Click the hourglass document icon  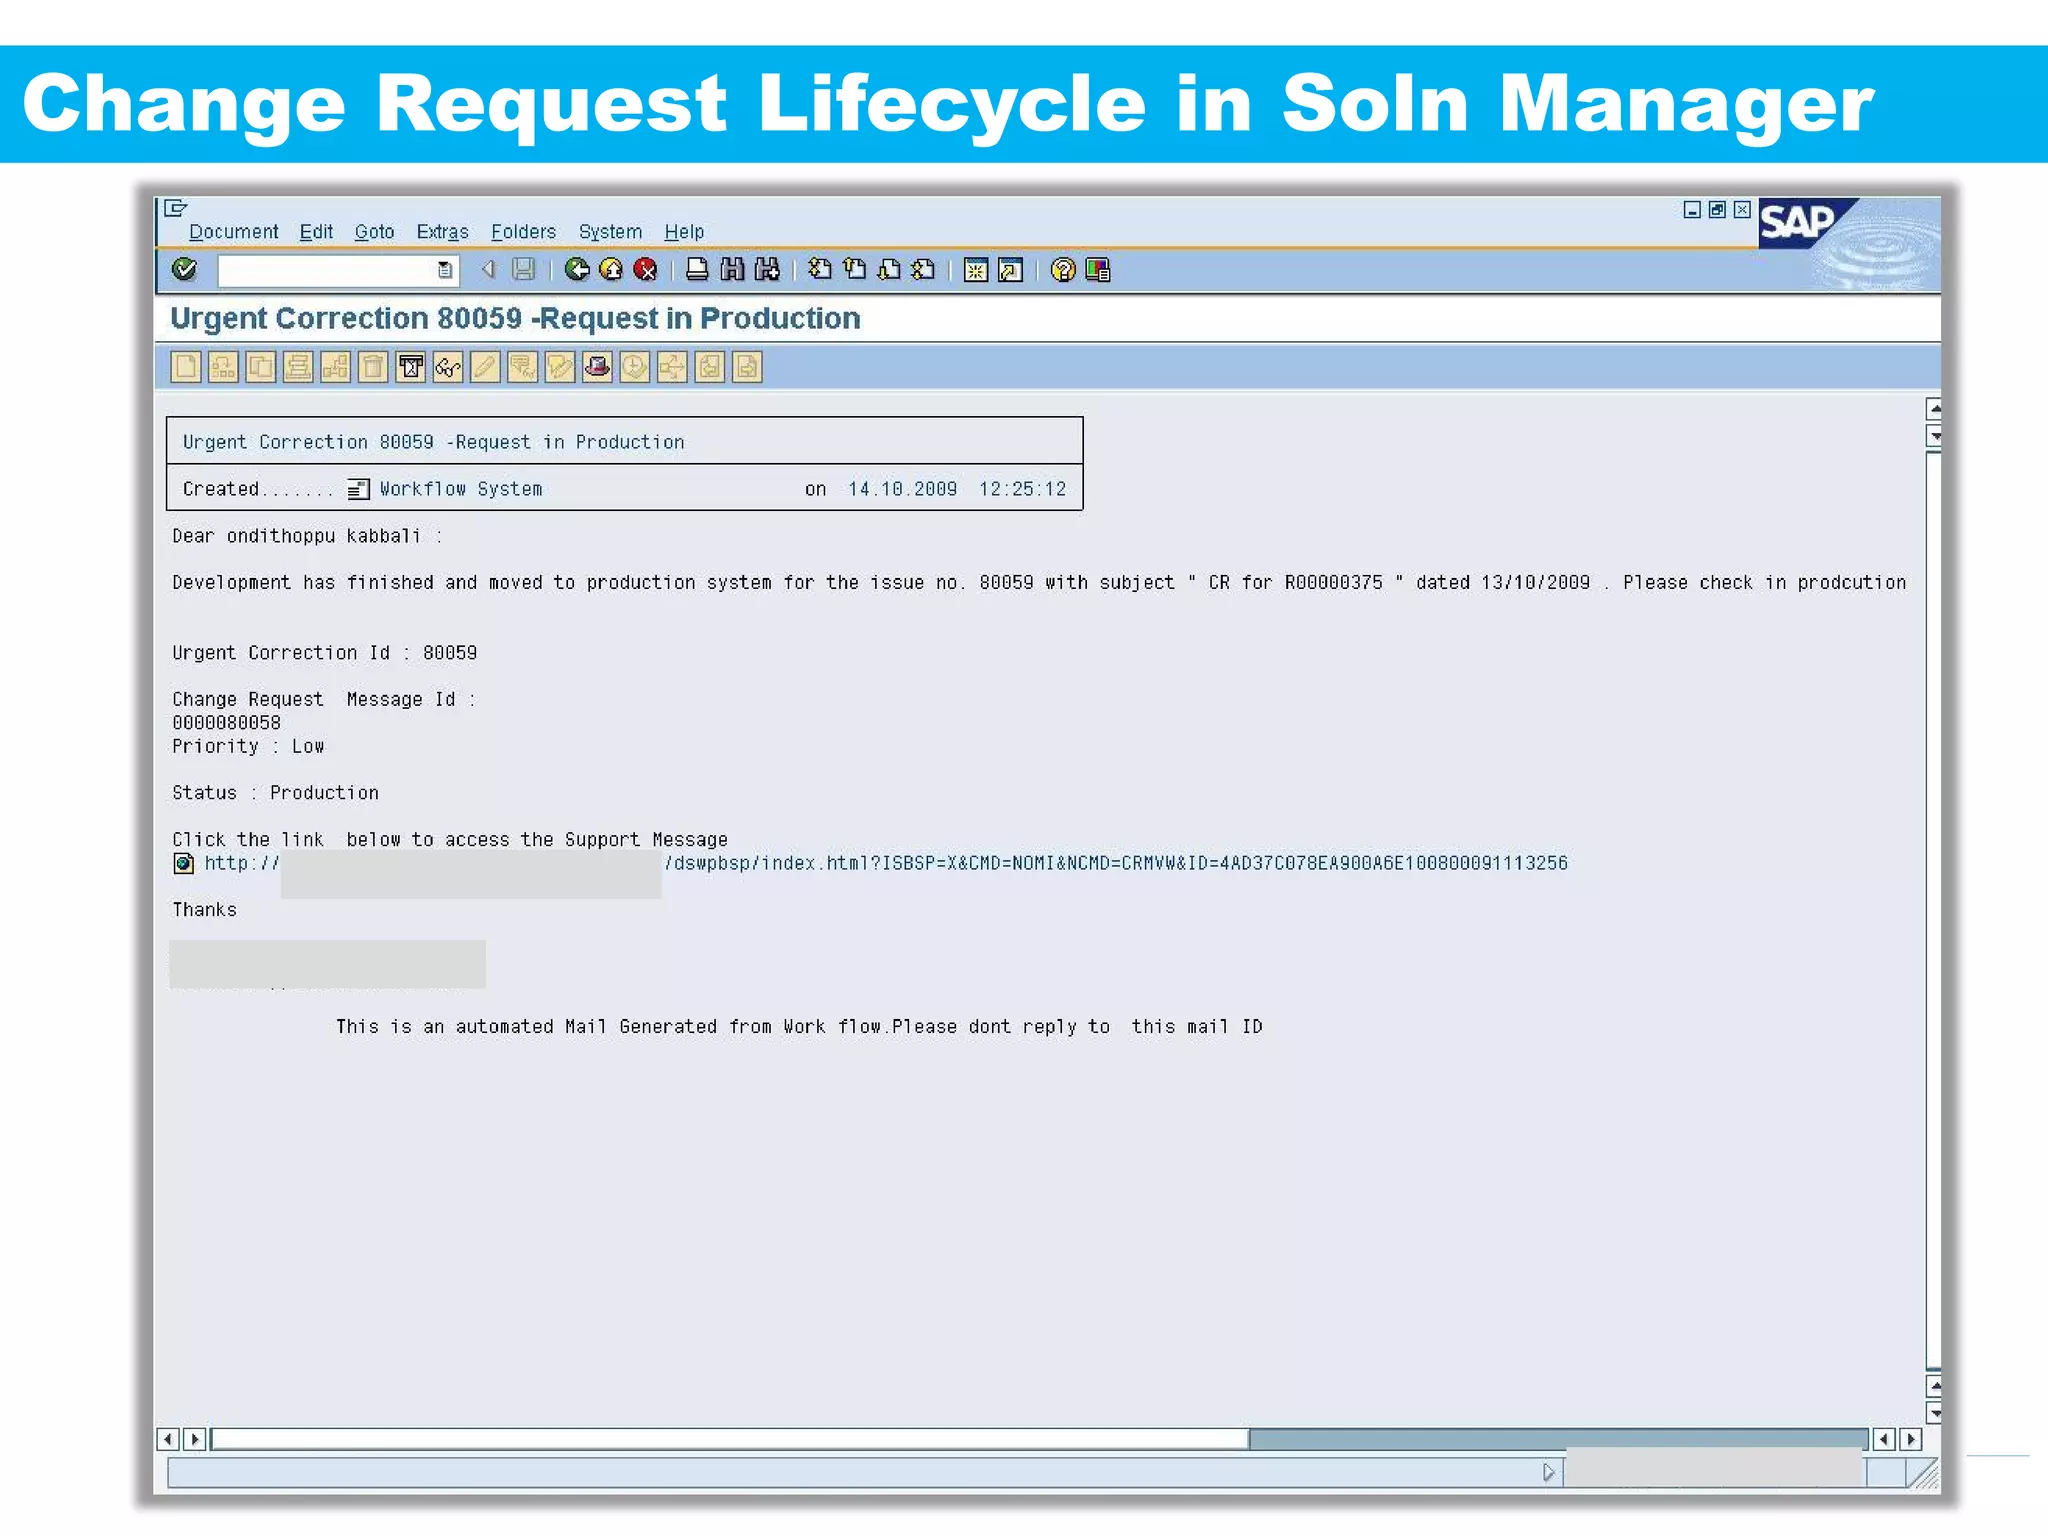(x=410, y=367)
